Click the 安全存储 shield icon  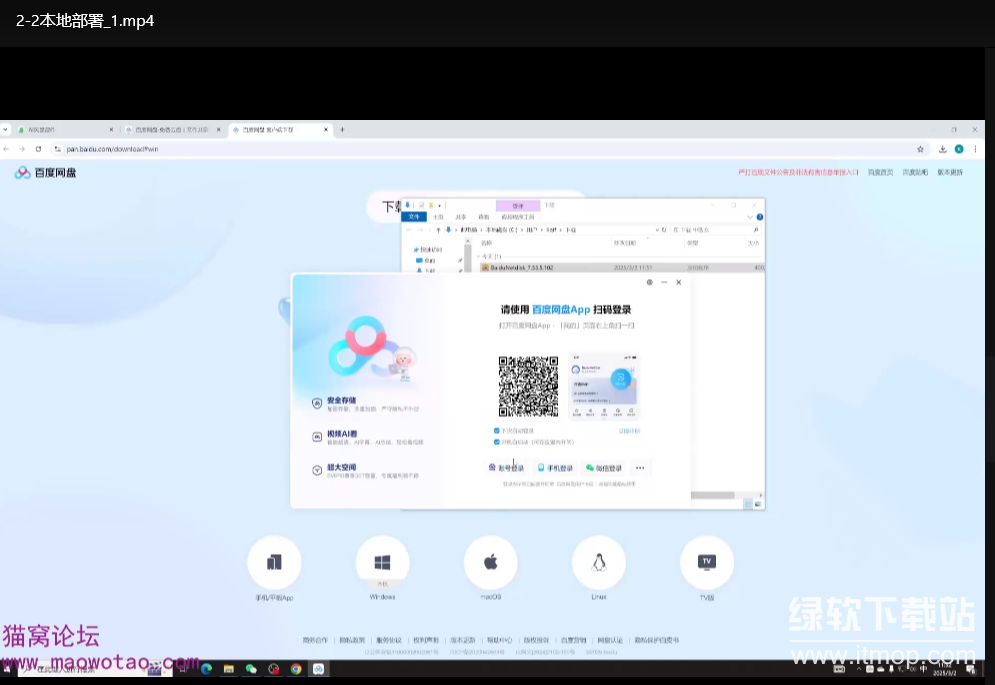click(x=317, y=404)
